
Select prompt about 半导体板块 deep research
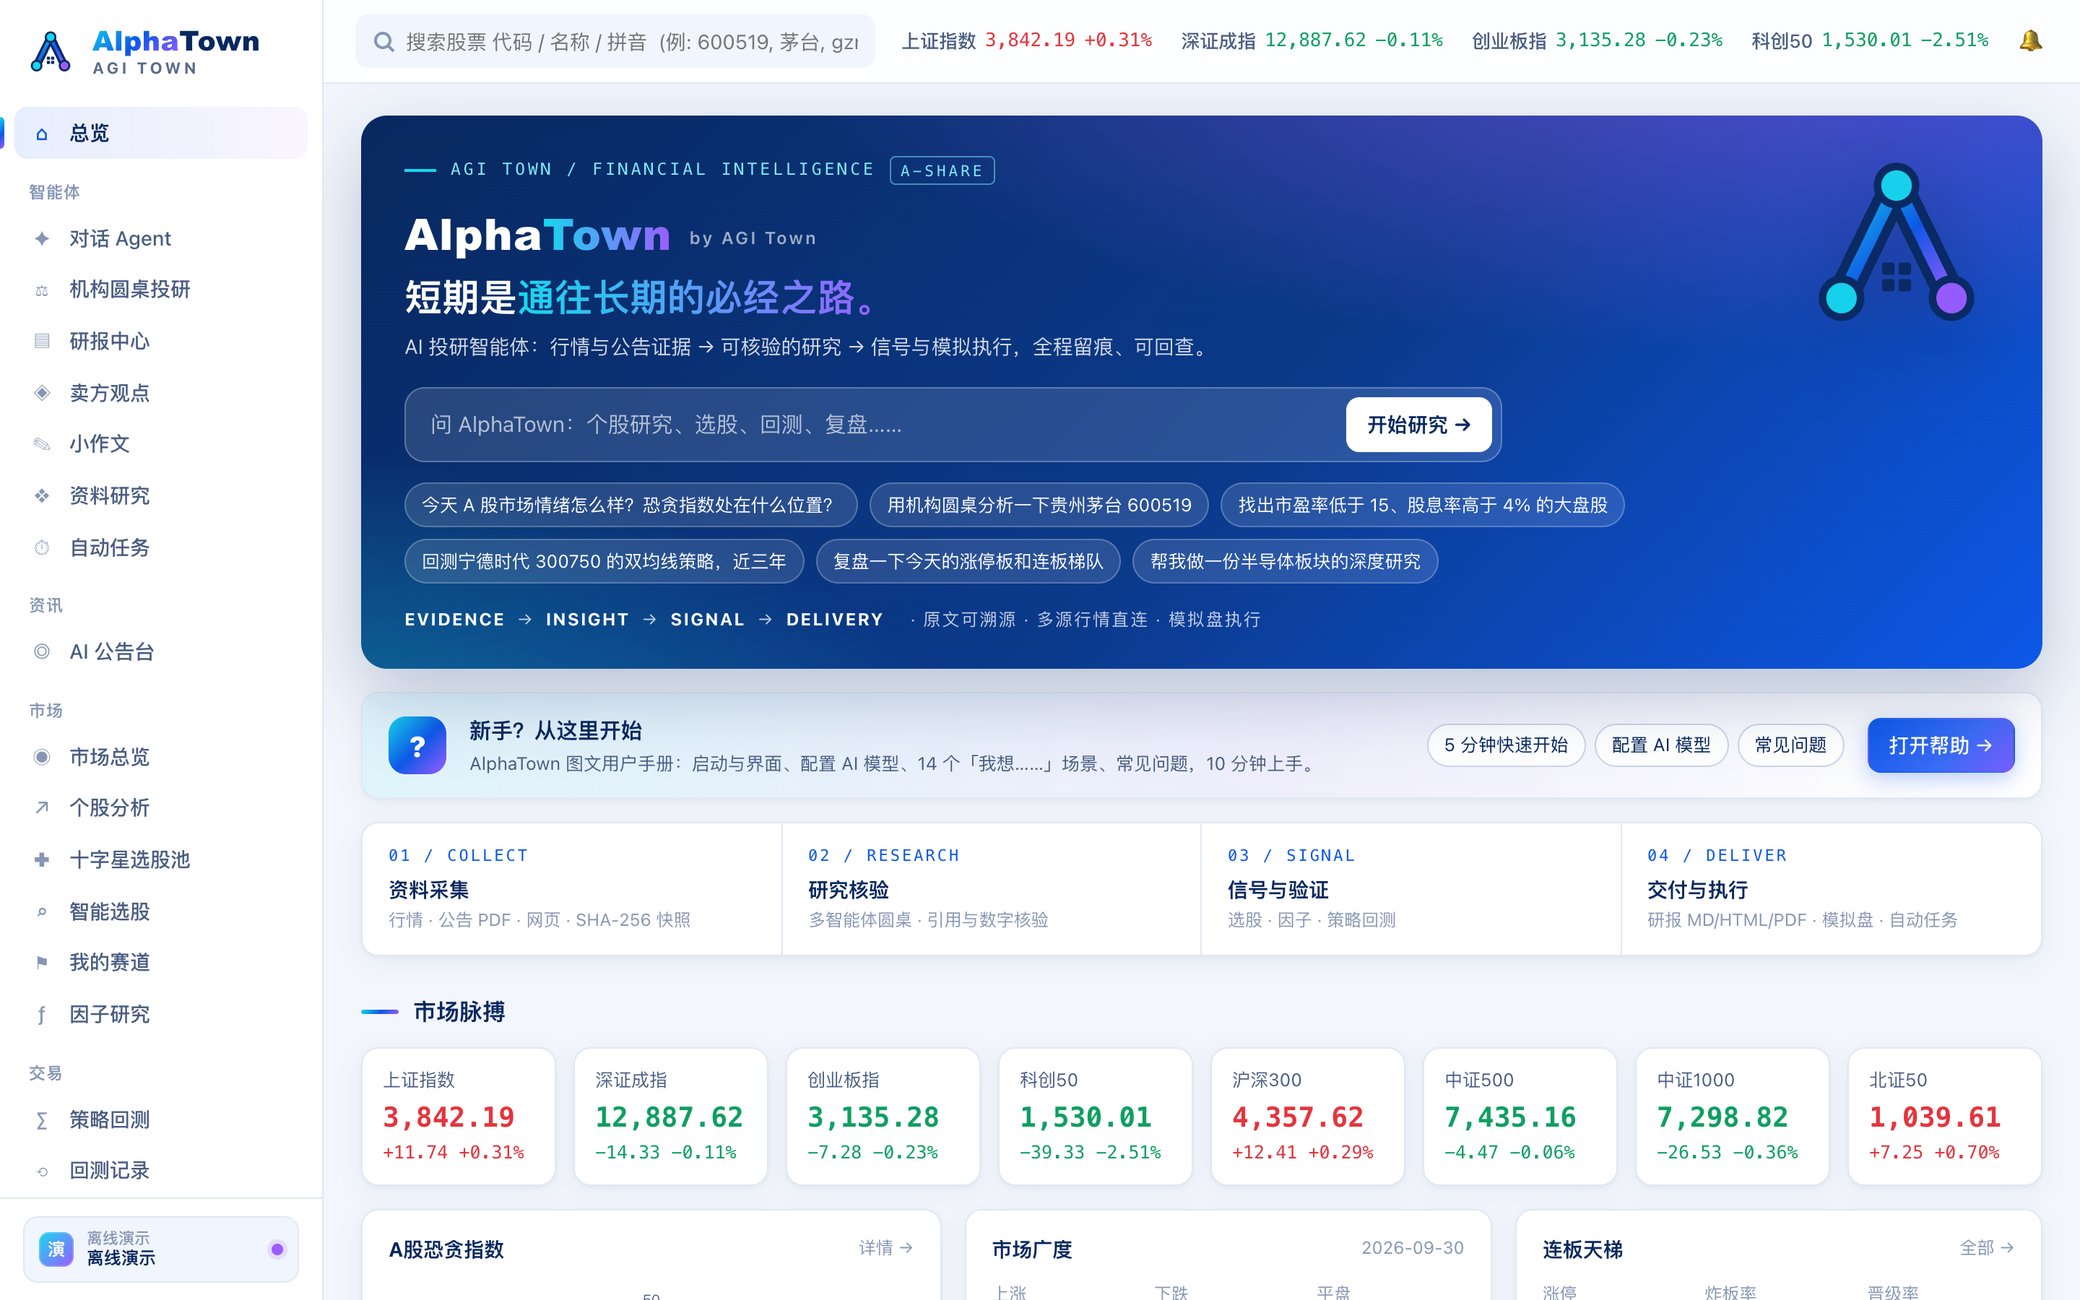[x=1285, y=562]
